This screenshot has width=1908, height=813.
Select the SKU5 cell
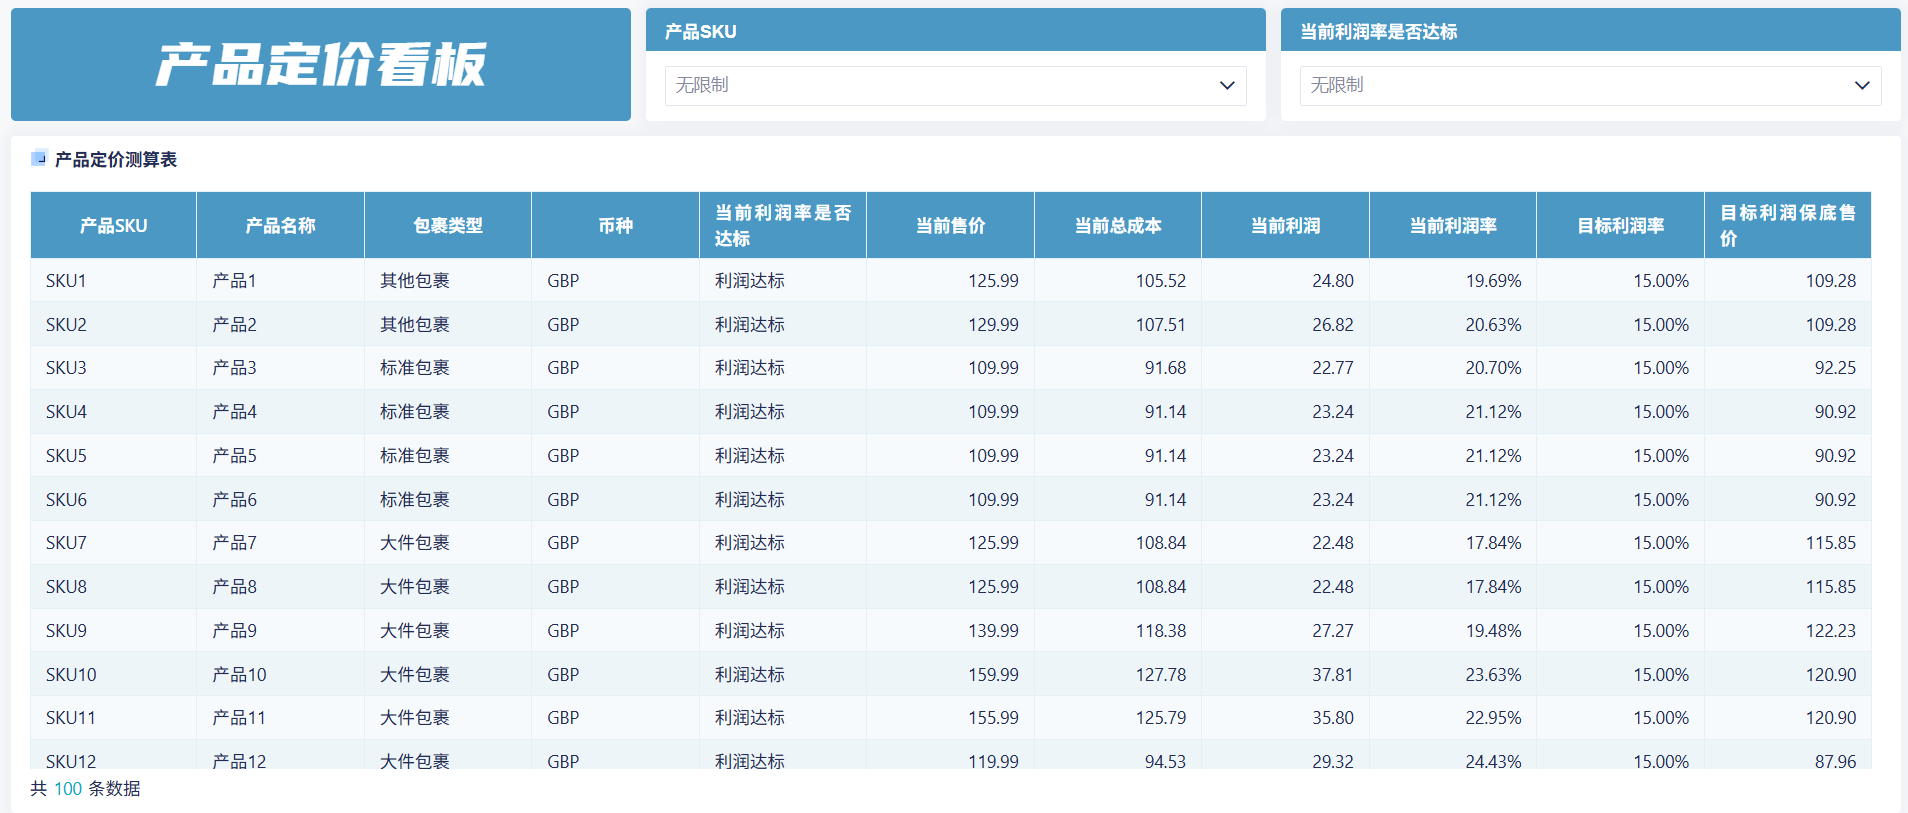pos(114,456)
